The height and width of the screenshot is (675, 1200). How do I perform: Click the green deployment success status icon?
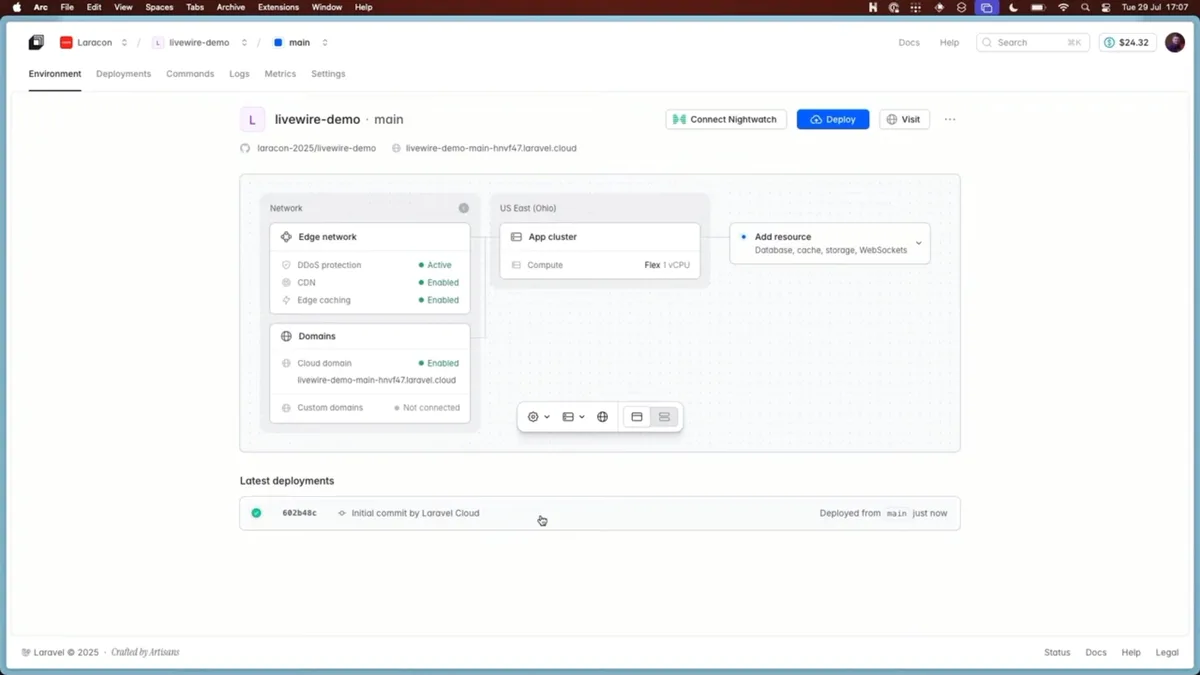point(256,513)
